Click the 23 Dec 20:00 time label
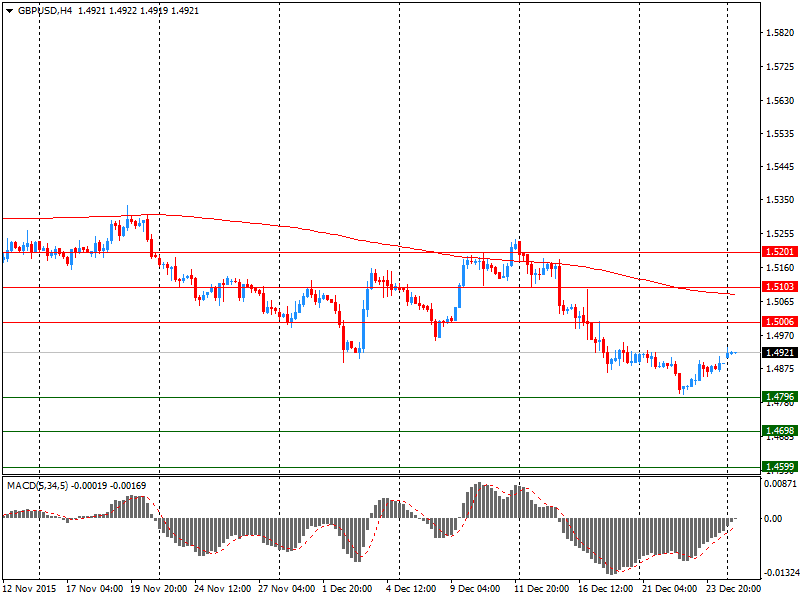The height and width of the screenshot is (600, 800). [733, 589]
